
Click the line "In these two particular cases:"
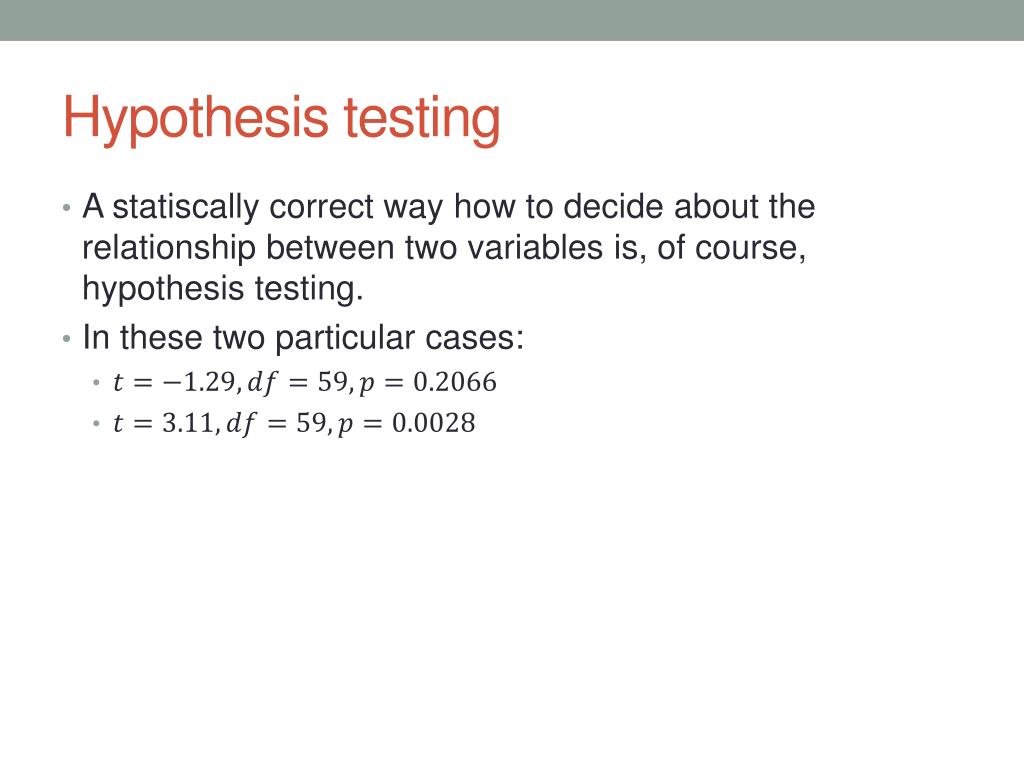tap(303, 338)
